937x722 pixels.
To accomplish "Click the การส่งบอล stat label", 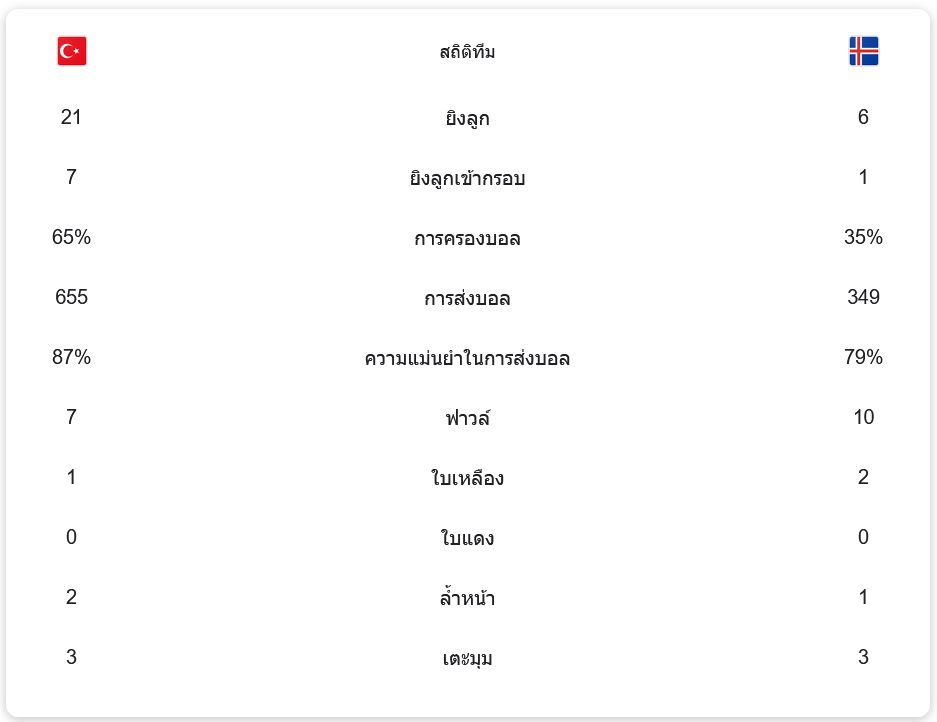I will click(x=467, y=299).
